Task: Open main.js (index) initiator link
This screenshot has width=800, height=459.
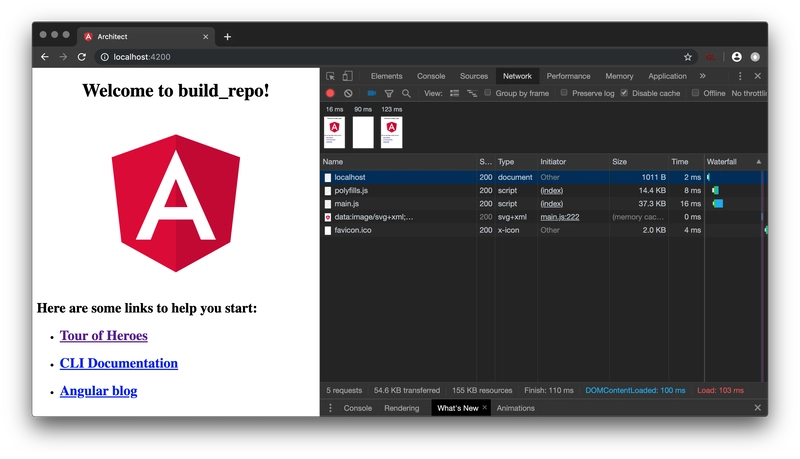Action: (x=552, y=204)
